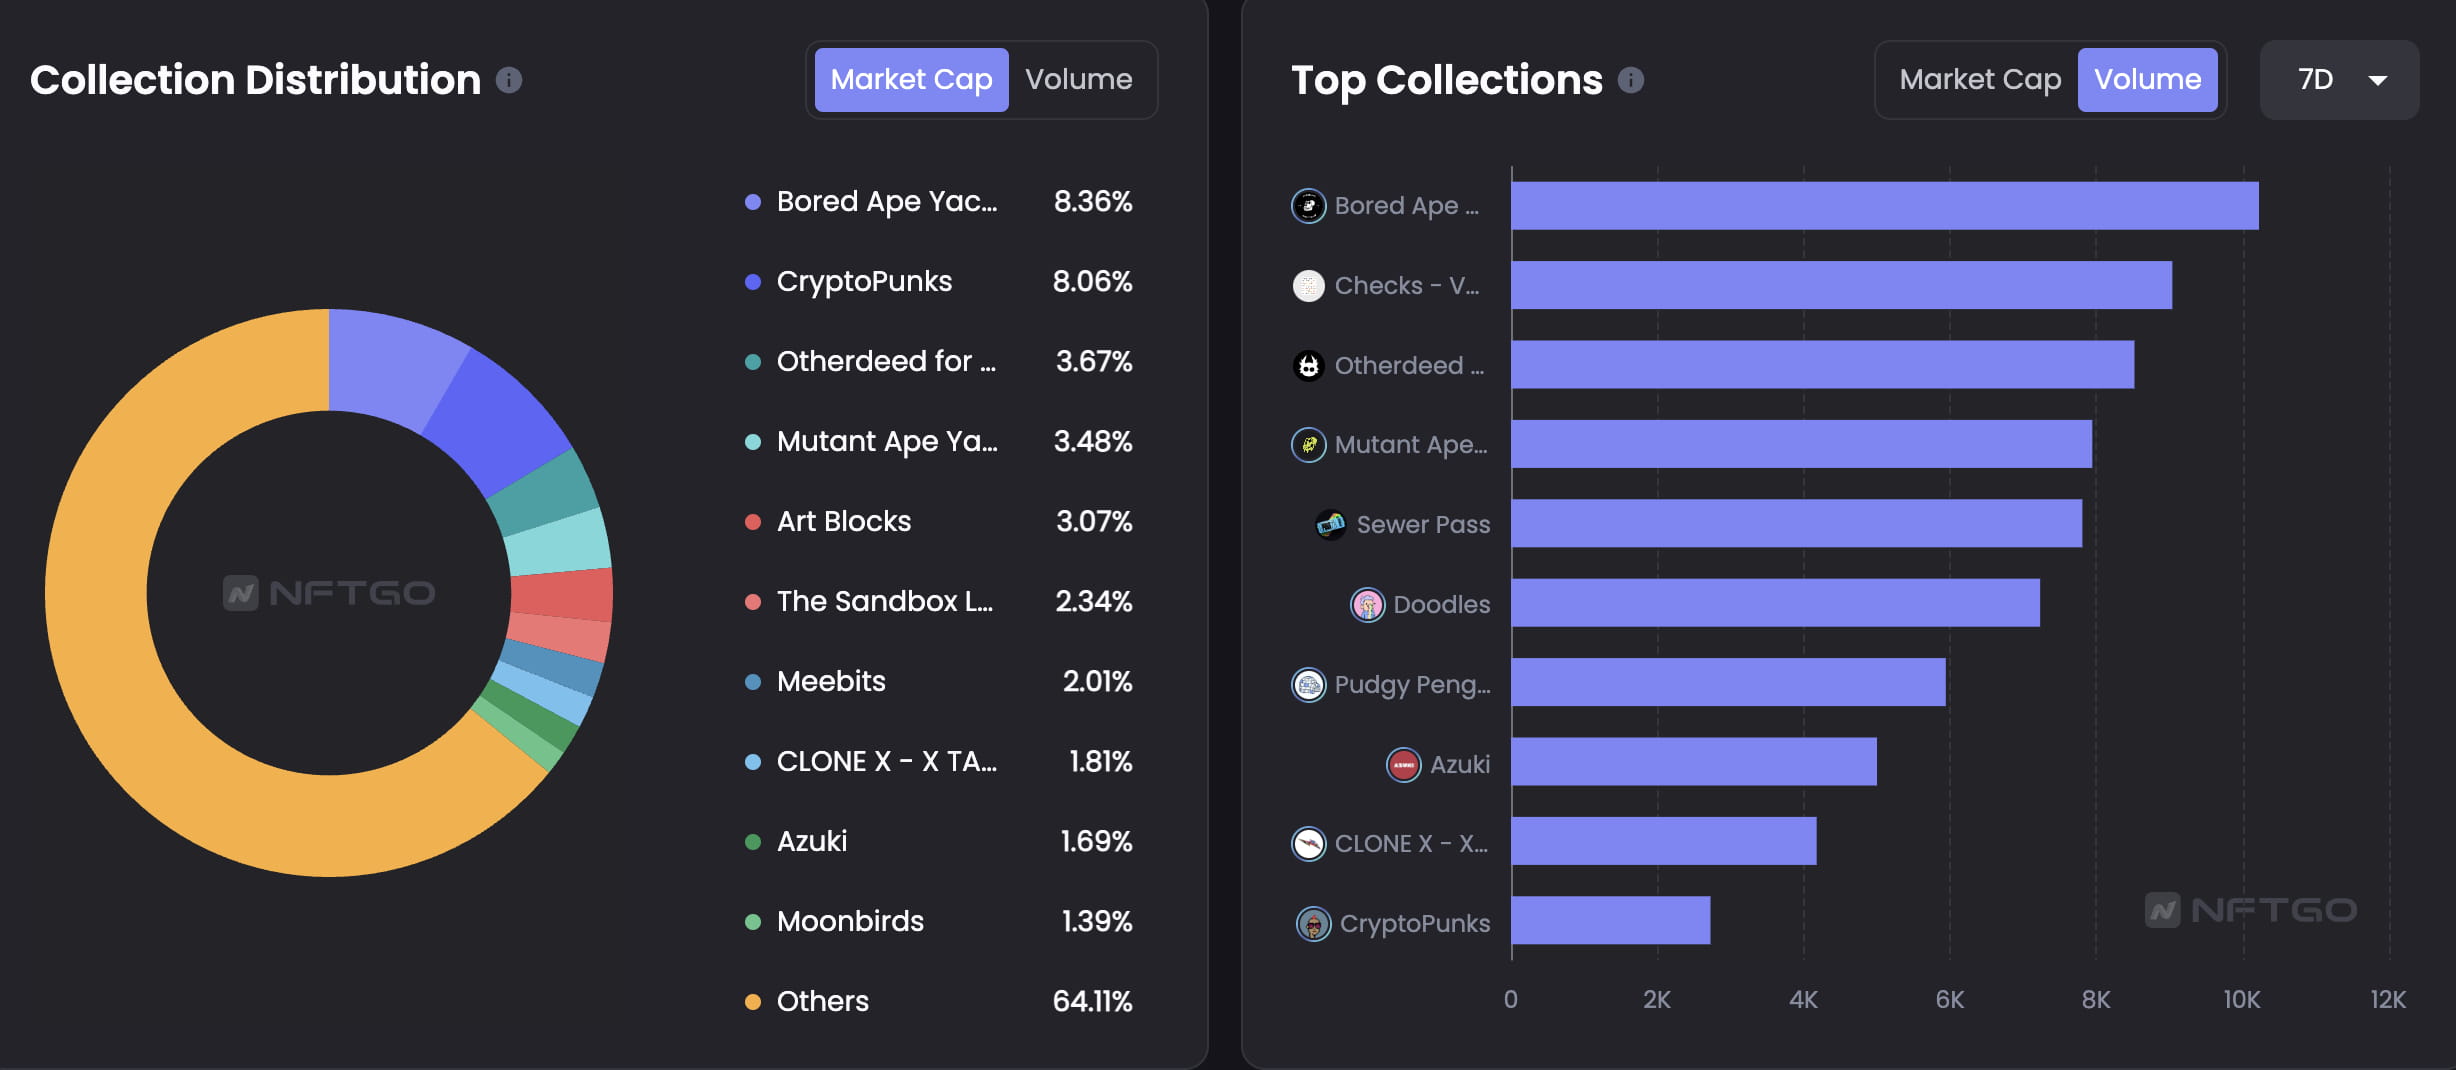
Task: Click the Sewer Pass collection icon
Action: coord(1330,524)
